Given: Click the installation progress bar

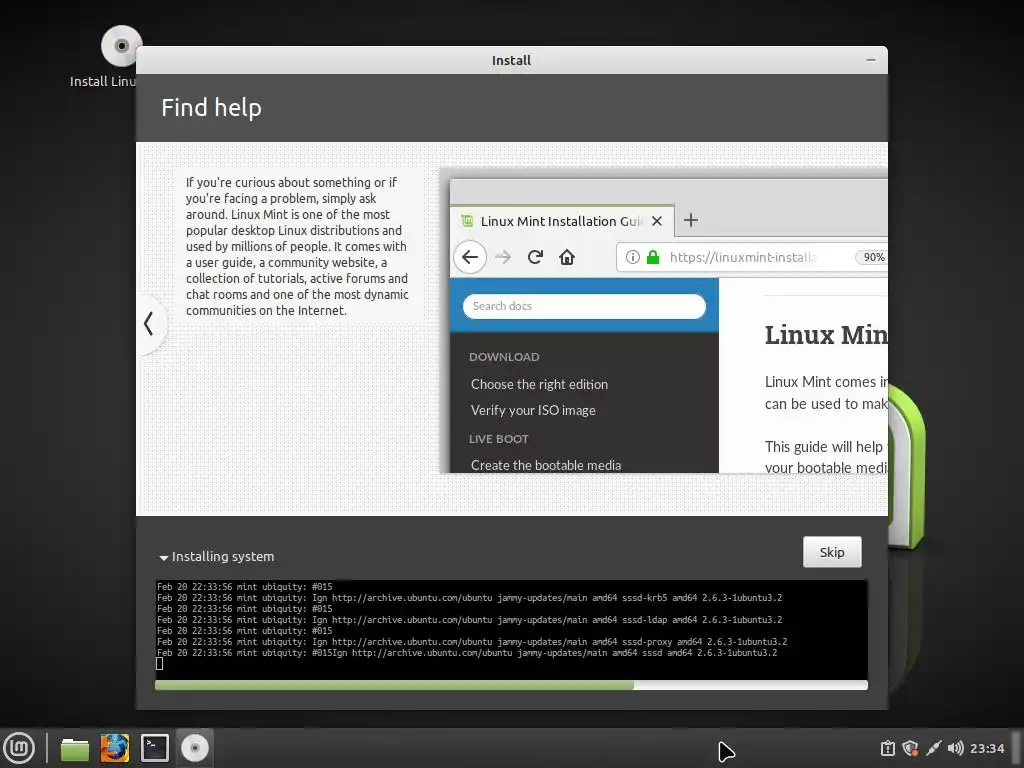Looking at the screenshot, I should point(511,685).
